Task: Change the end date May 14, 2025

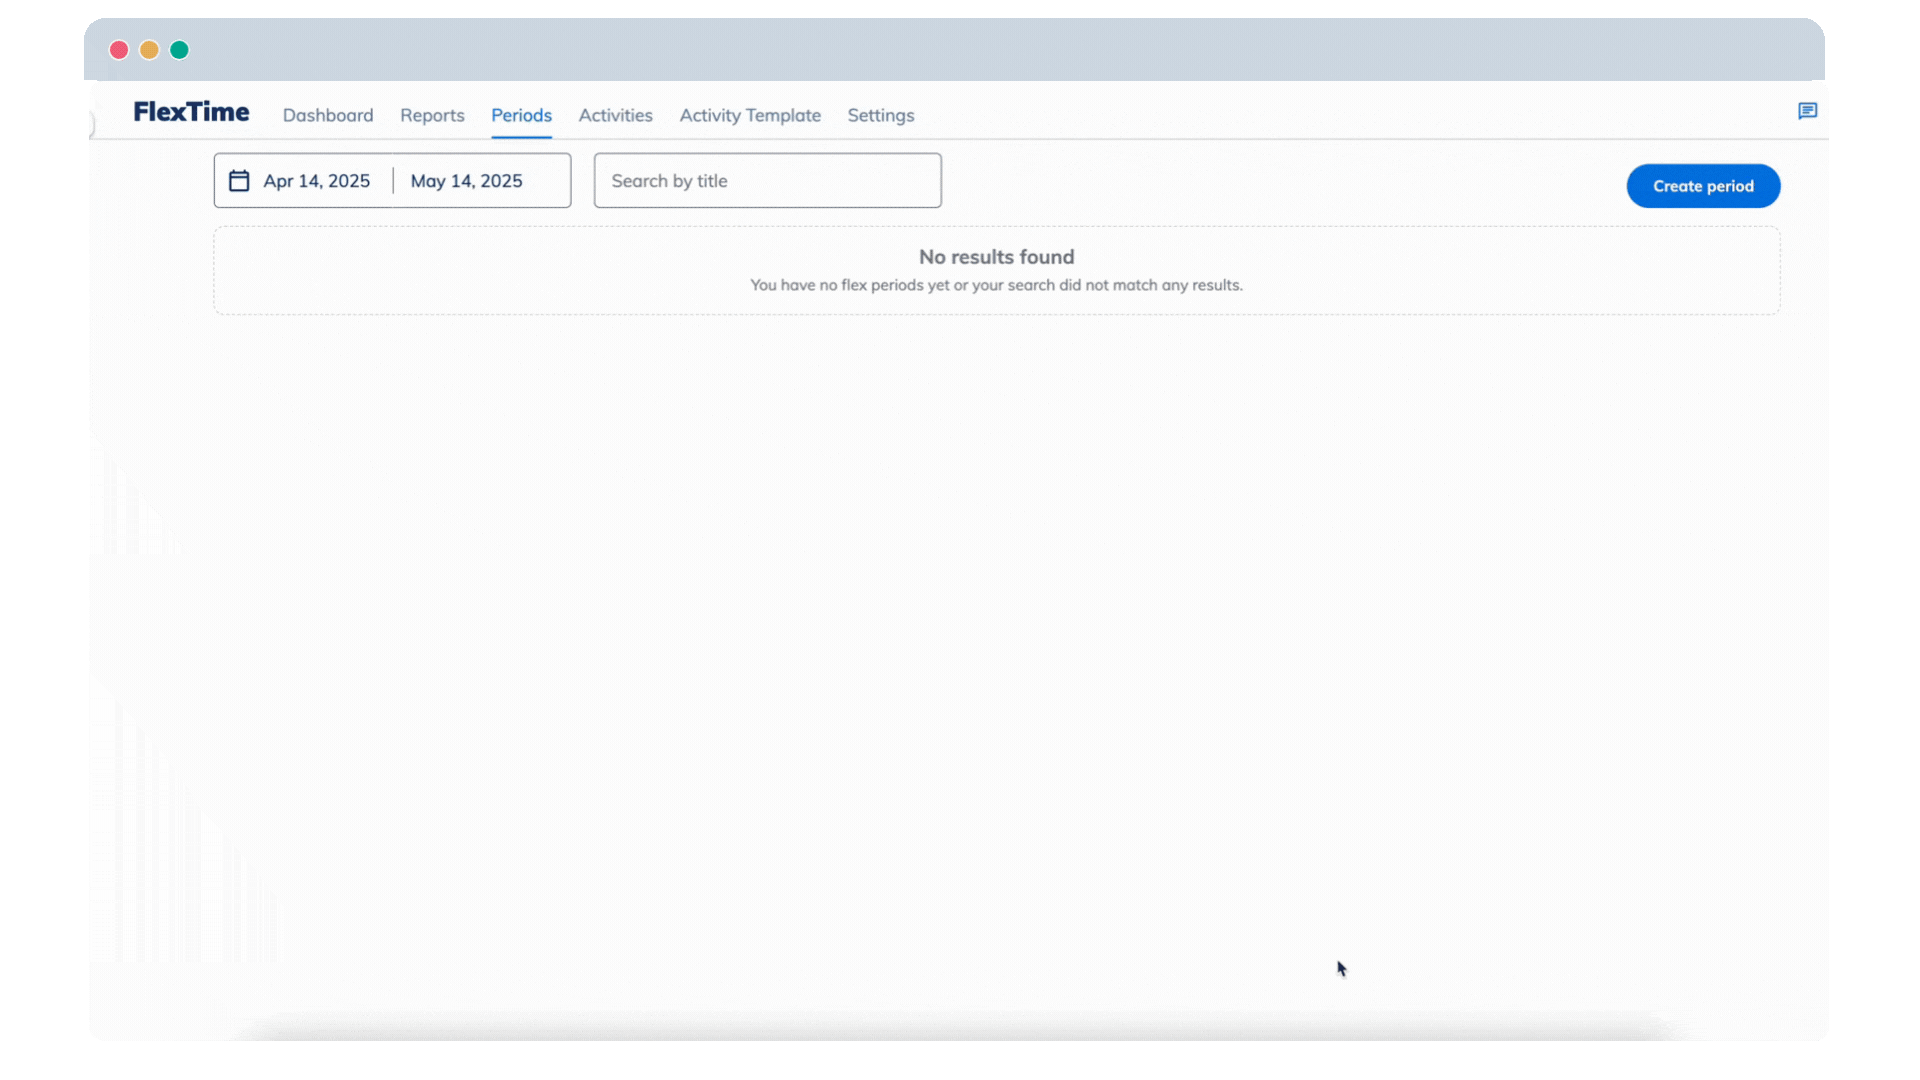Action: coord(466,180)
